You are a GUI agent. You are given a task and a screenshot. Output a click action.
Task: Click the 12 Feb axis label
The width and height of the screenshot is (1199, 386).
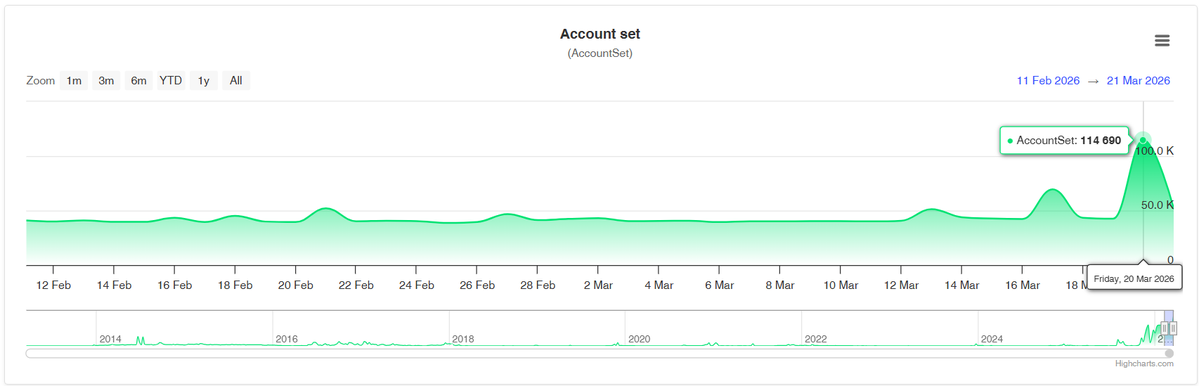[54, 285]
